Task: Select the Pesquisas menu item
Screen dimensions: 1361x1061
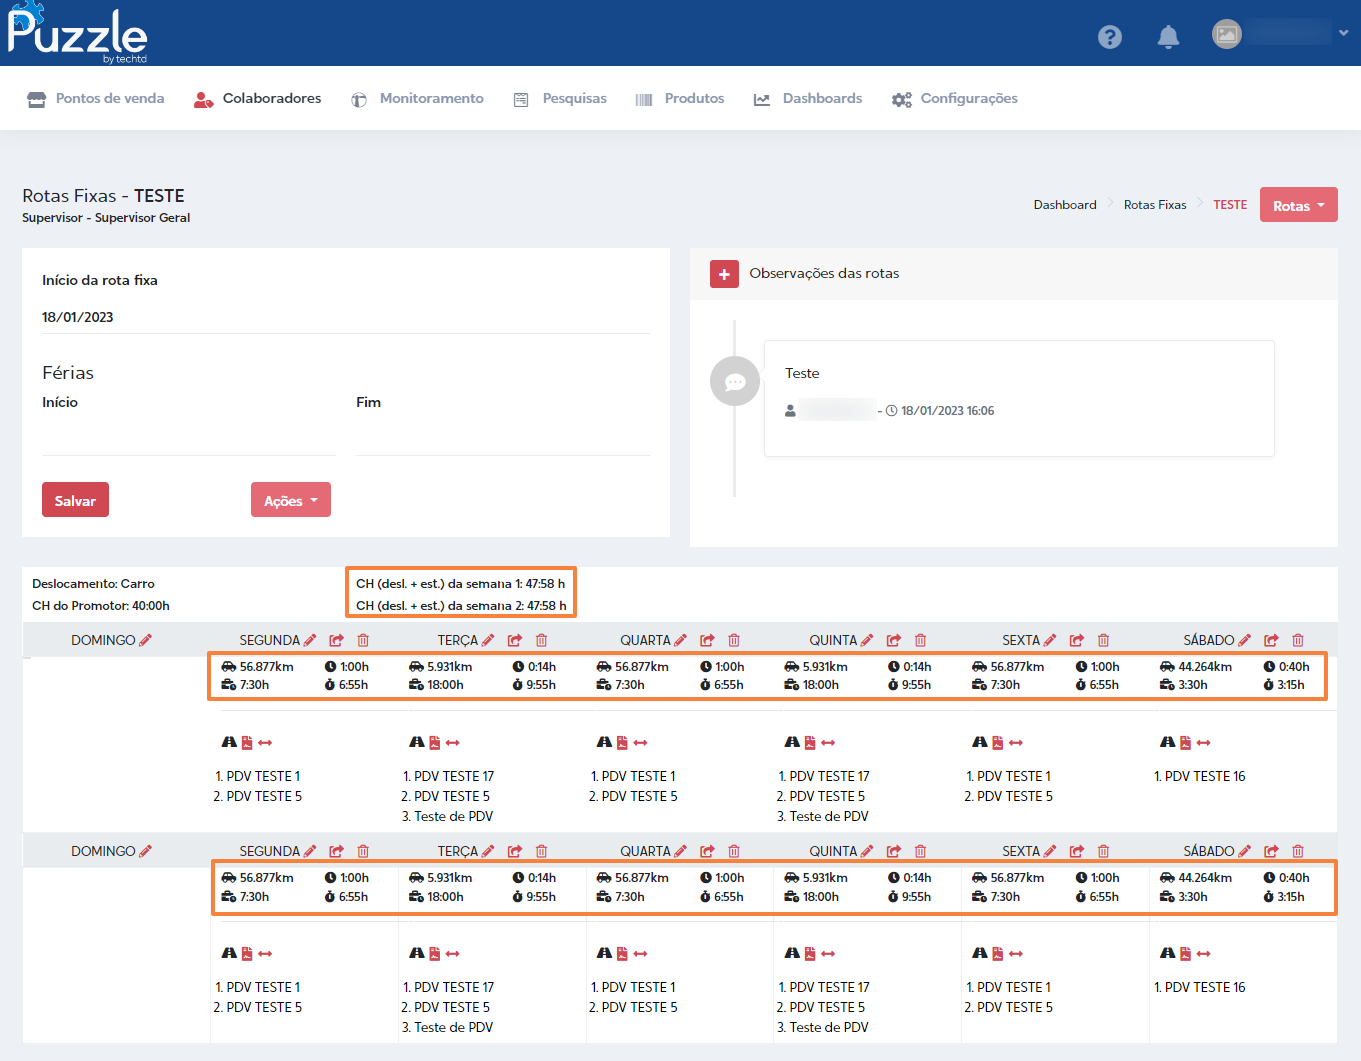Action: 560,98
